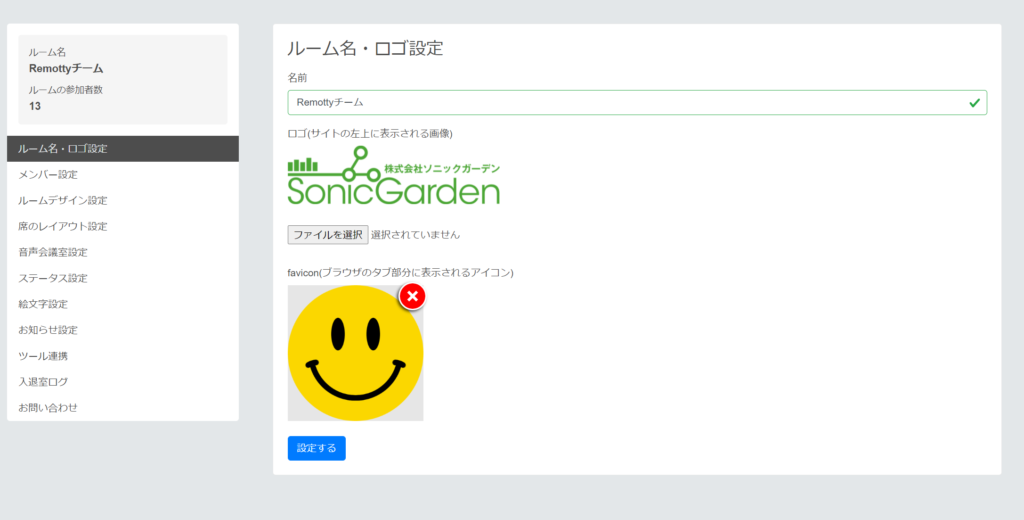Click the blue 設定する button
Screen dimensions: 1024x520
(317, 448)
